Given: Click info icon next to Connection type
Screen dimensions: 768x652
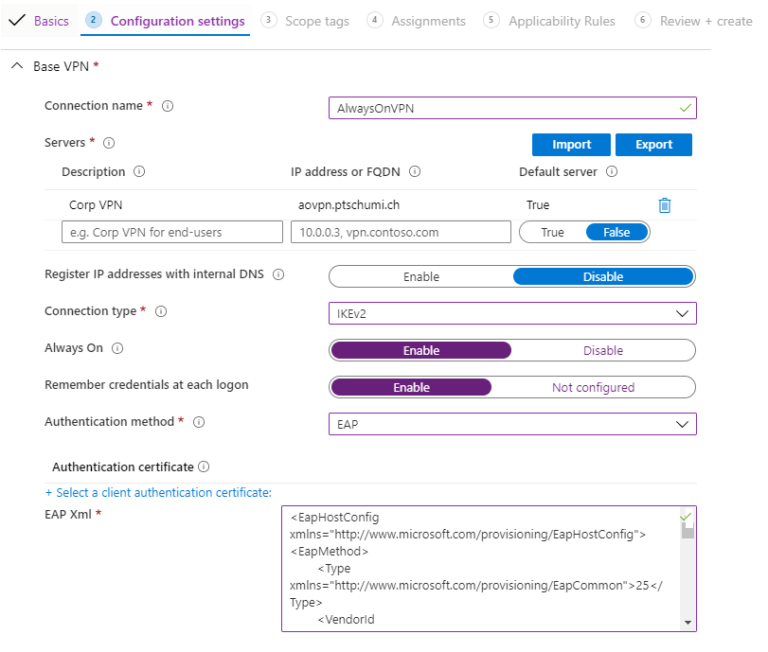Looking at the screenshot, I should tap(161, 312).
